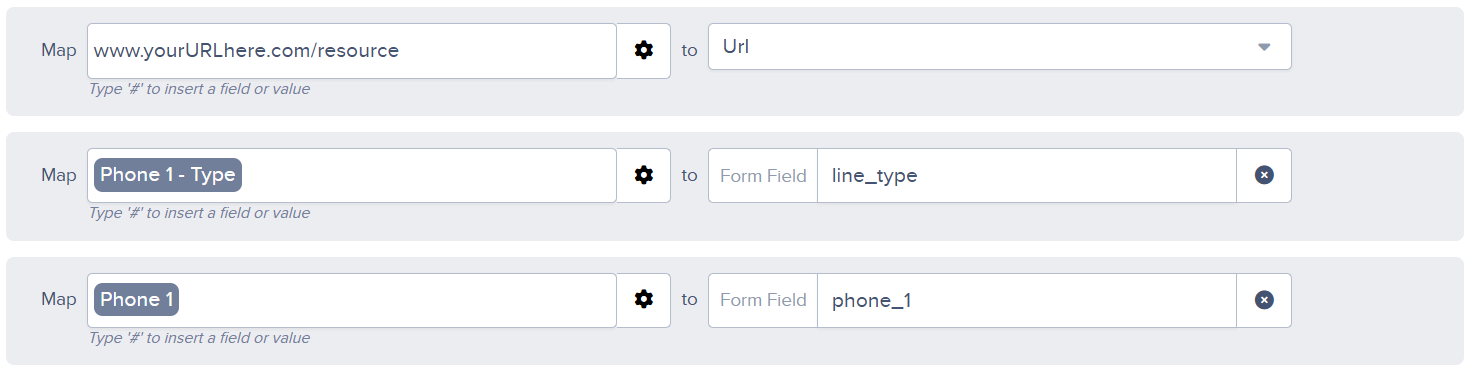Edit the line_type form field name
Image resolution: width=1472 pixels, height=372 pixels.
click(x=1027, y=175)
